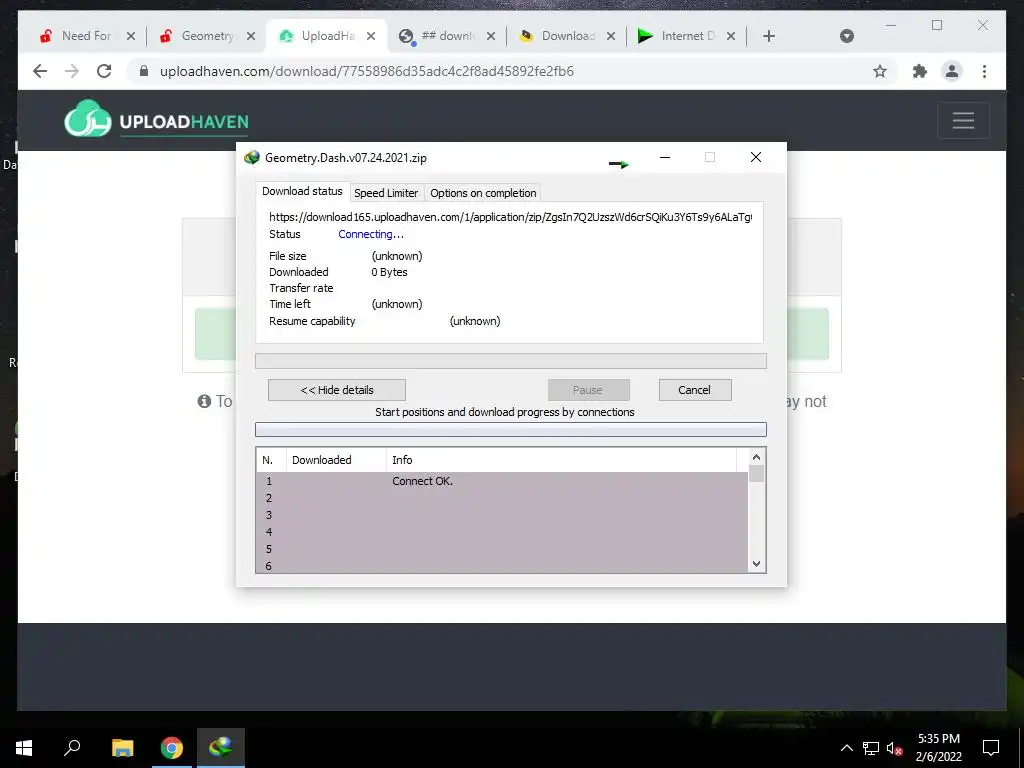Open the Chrome profile avatar
The height and width of the screenshot is (768, 1024).
pos(952,71)
